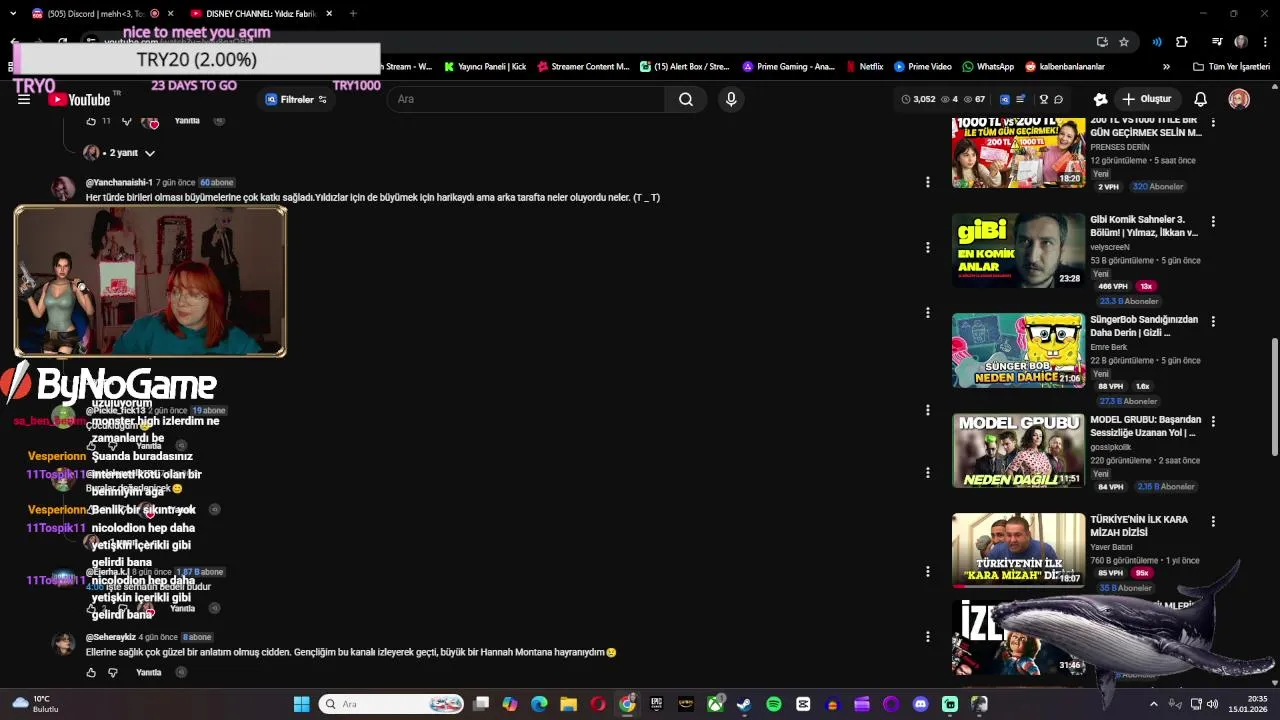Click the Windows taskbar search box
Screen dimensions: 1280x720
pos(392,704)
